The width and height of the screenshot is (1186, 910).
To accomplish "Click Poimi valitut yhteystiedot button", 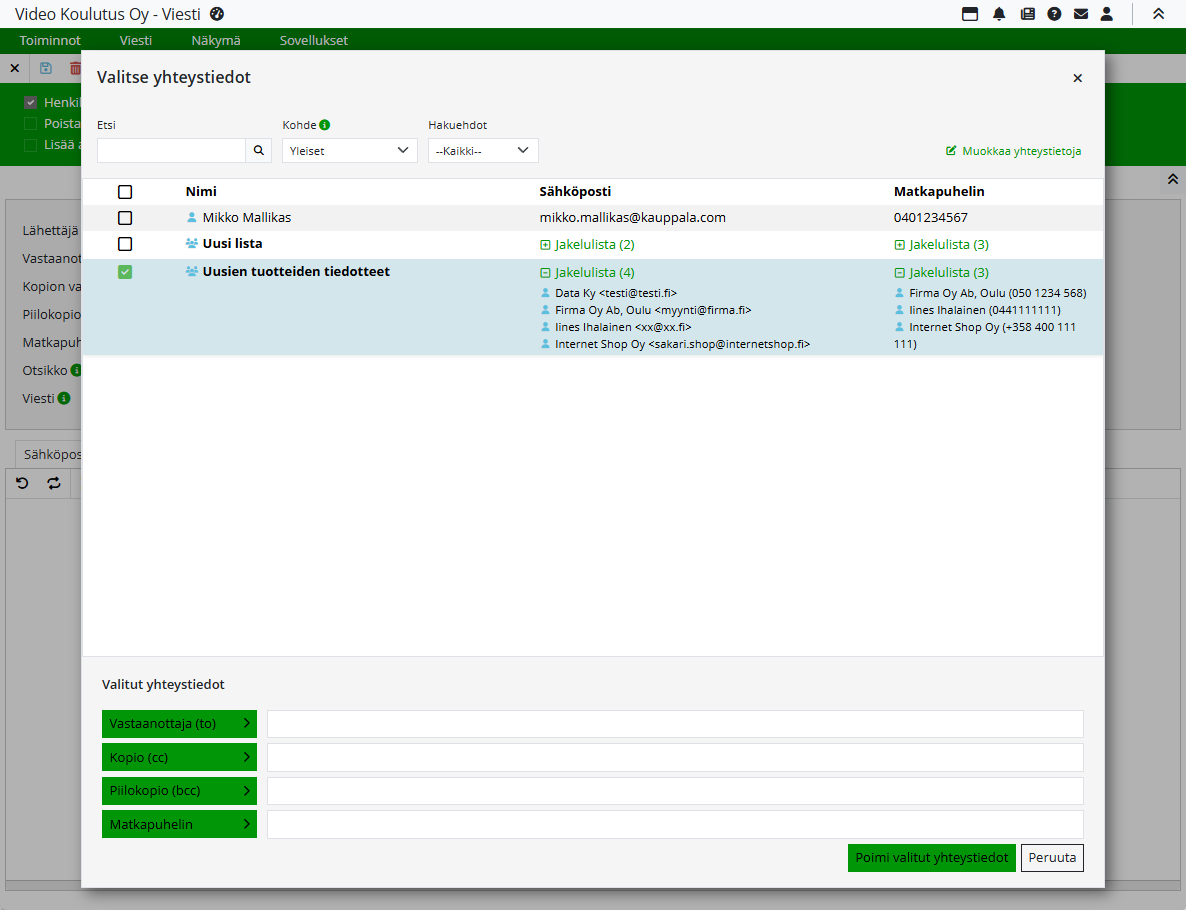I will 931,858.
